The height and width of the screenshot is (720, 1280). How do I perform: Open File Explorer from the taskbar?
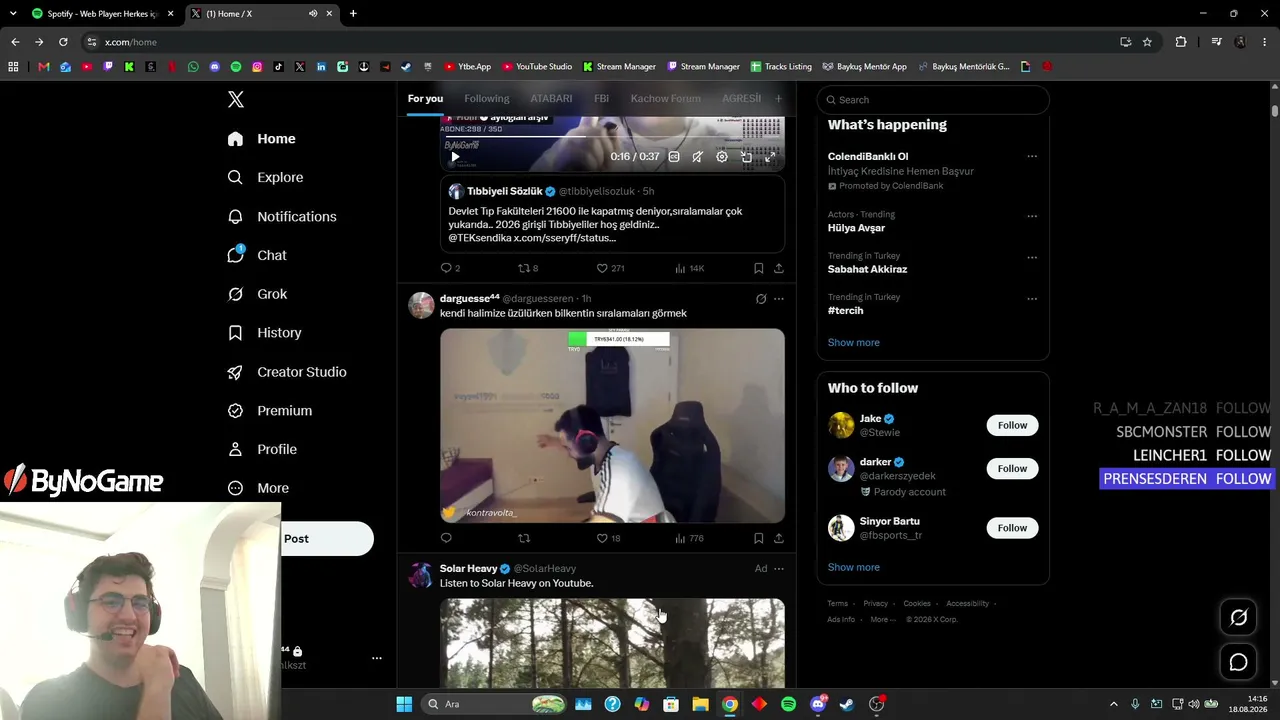click(700, 704)
